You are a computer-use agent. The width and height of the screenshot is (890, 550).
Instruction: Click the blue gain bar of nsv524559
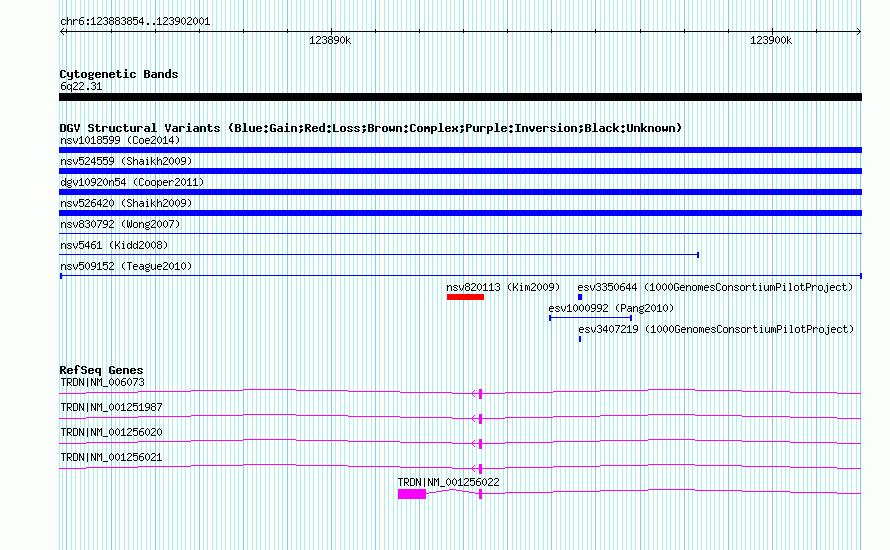click(460, 171)
